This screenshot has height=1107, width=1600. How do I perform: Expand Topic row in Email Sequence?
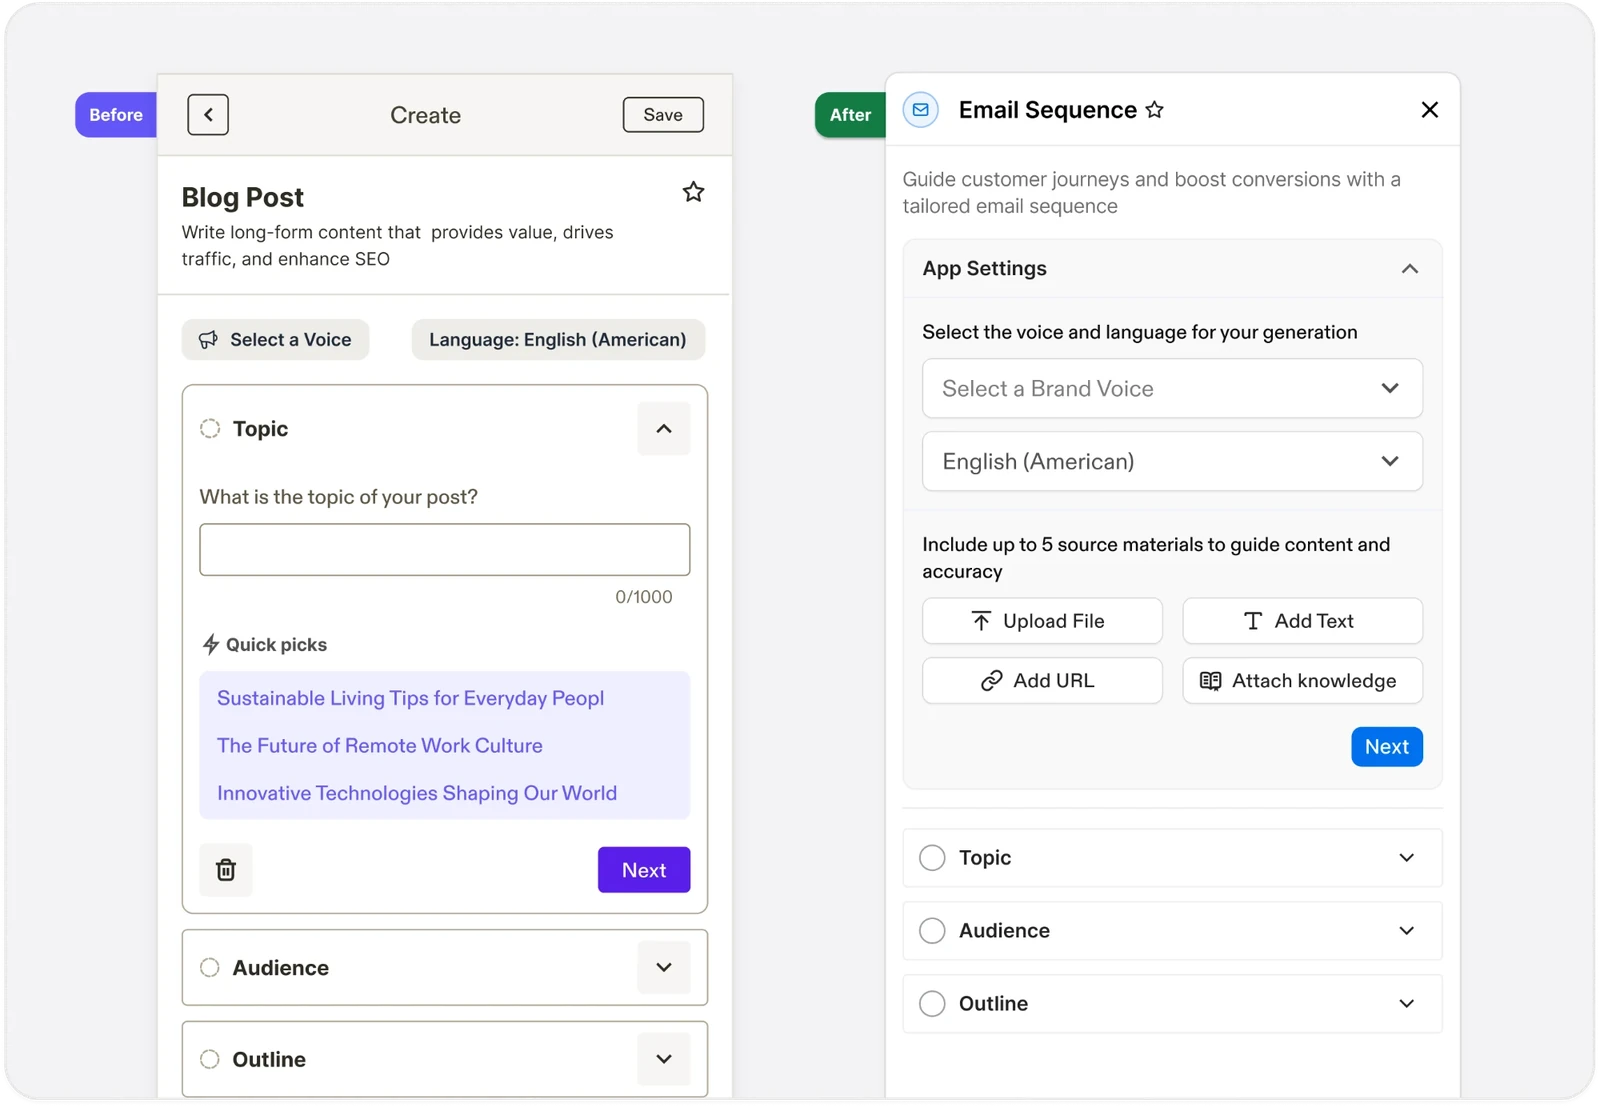point(1172,858)
